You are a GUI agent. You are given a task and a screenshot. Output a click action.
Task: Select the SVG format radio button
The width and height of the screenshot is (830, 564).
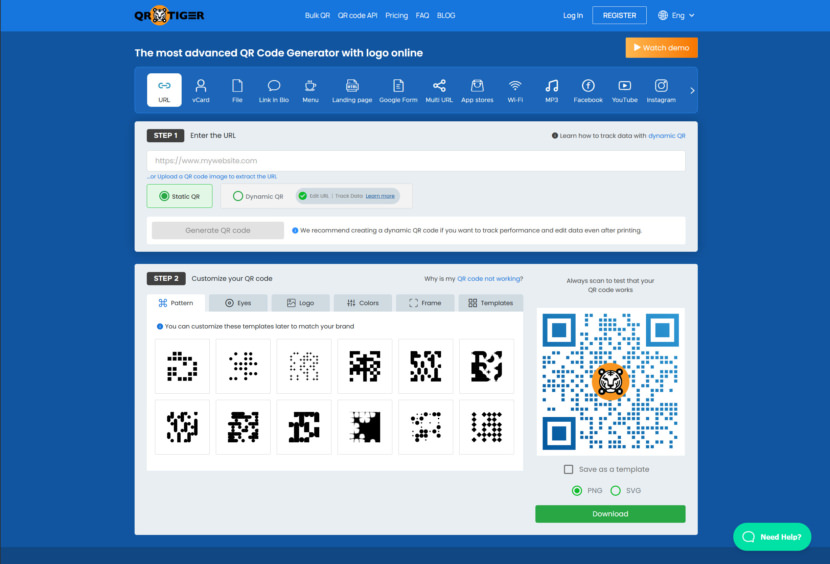pos(615,490)
